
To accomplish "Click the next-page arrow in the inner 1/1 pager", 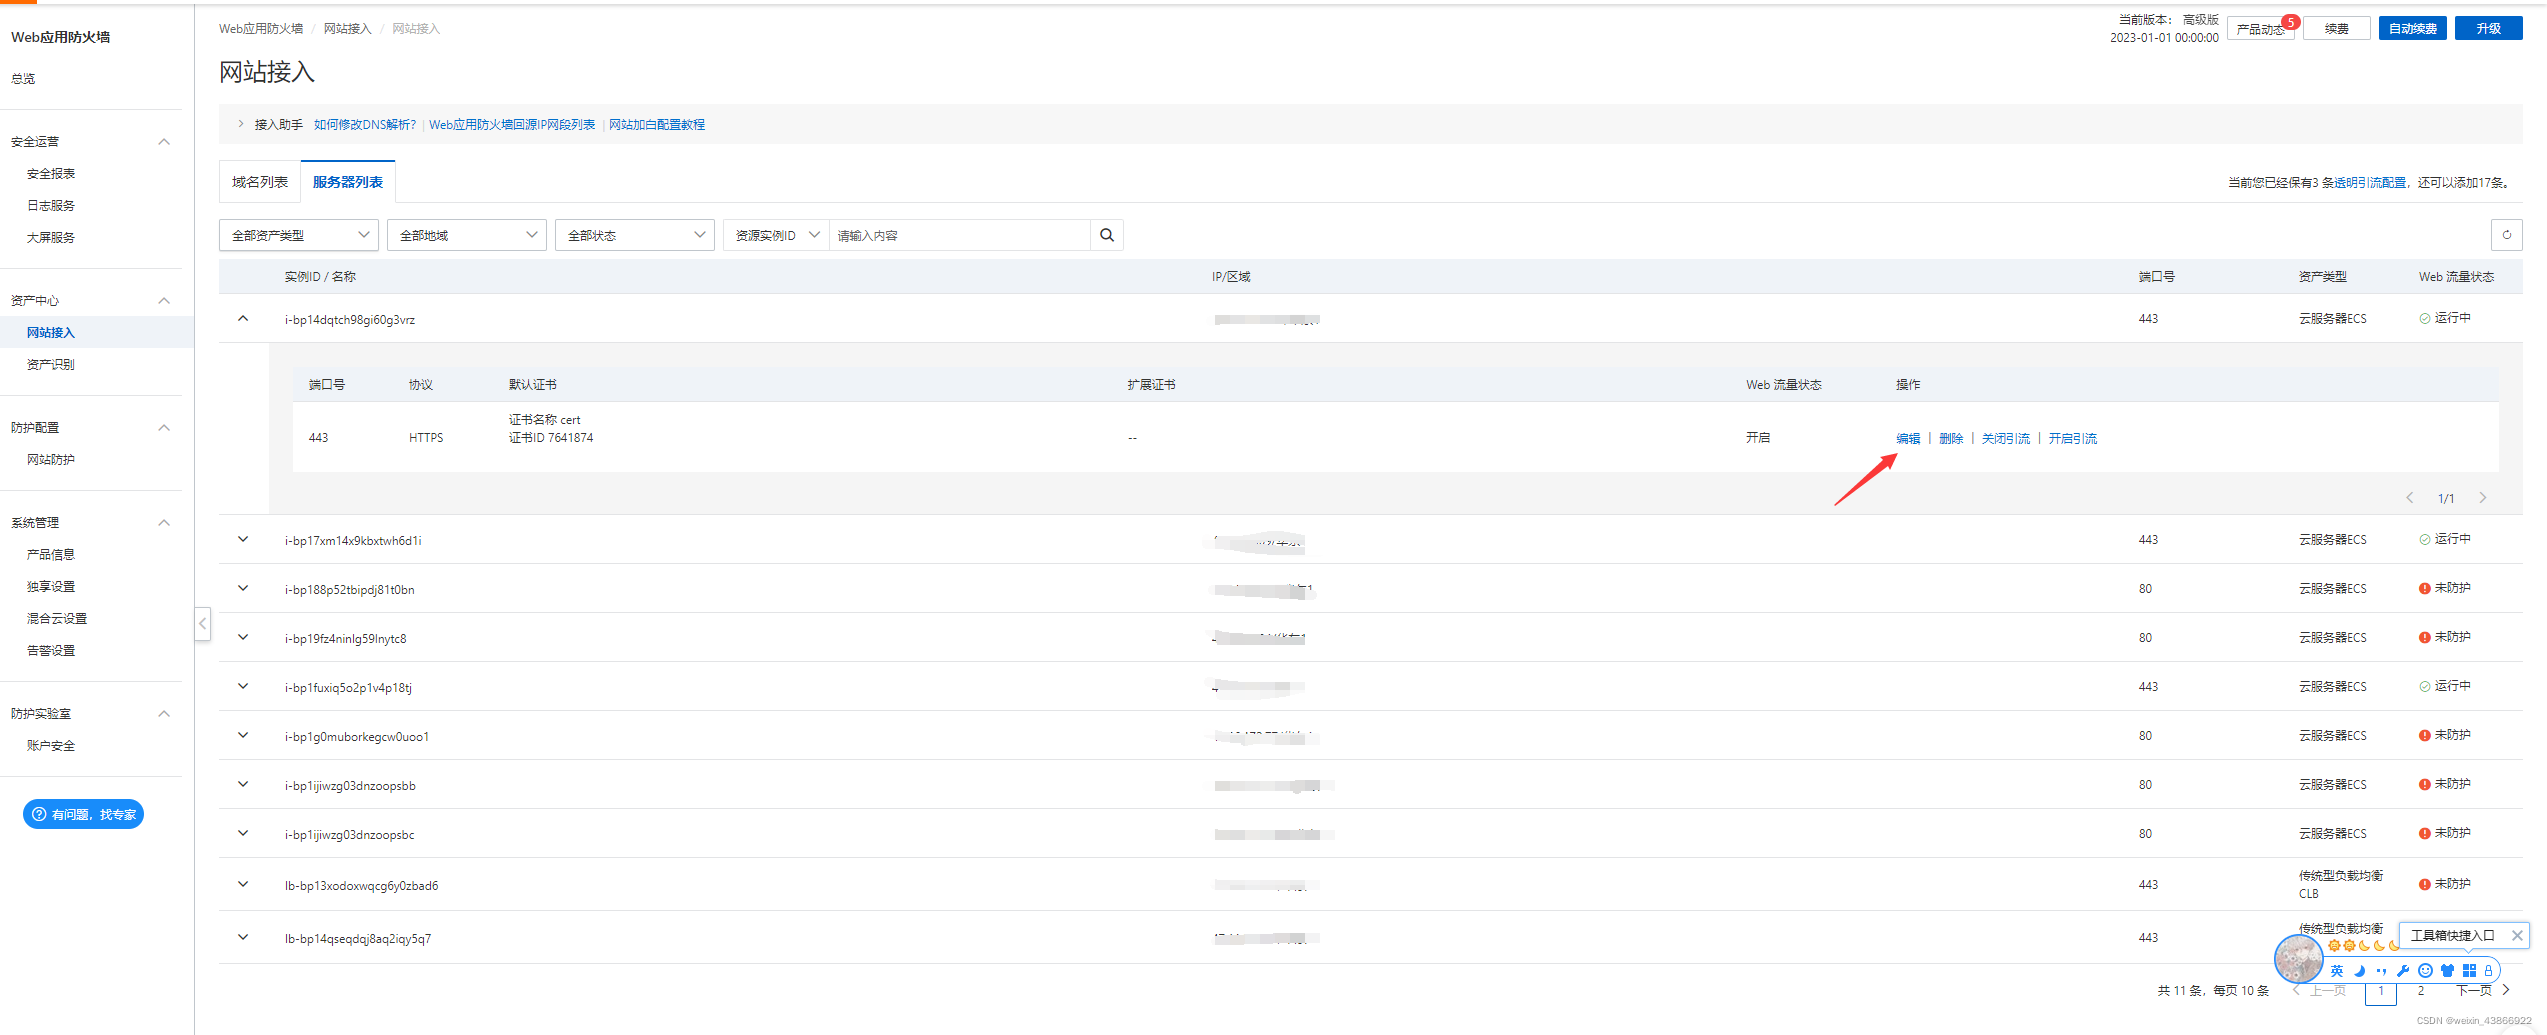I will tap(2482, 498).
